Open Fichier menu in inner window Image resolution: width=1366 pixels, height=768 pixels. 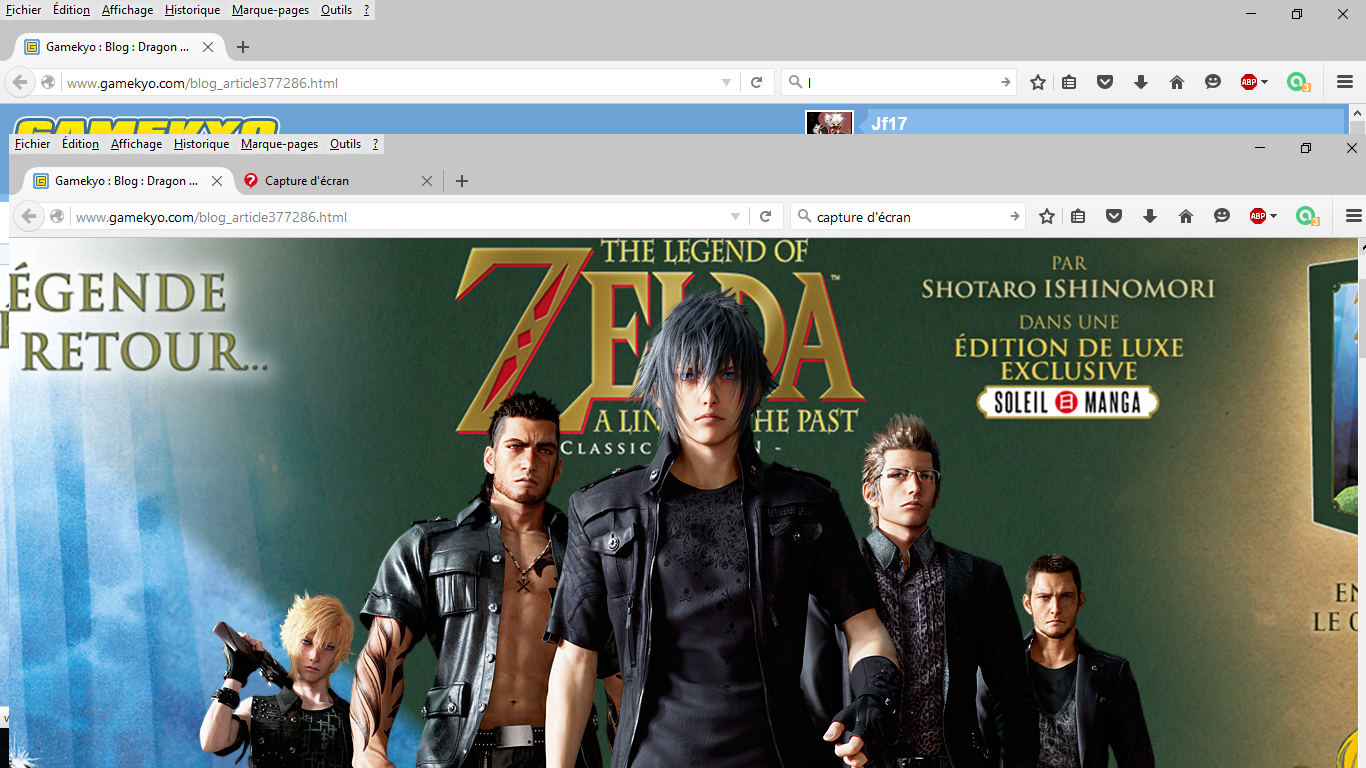pyautogui.click(x=33, y=144)
